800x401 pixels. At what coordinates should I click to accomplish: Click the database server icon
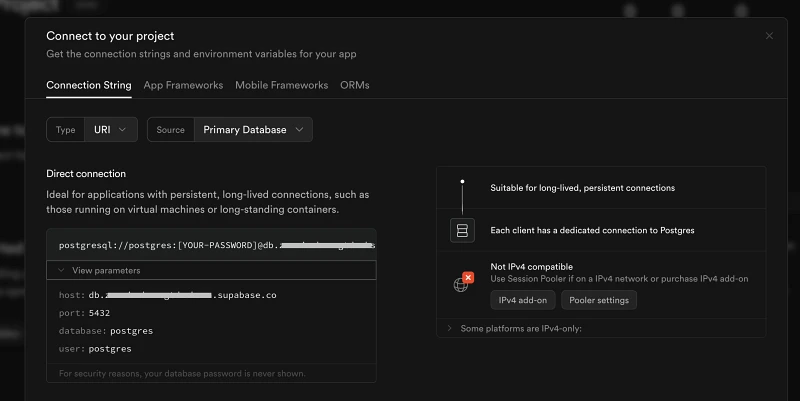[462, 230]
